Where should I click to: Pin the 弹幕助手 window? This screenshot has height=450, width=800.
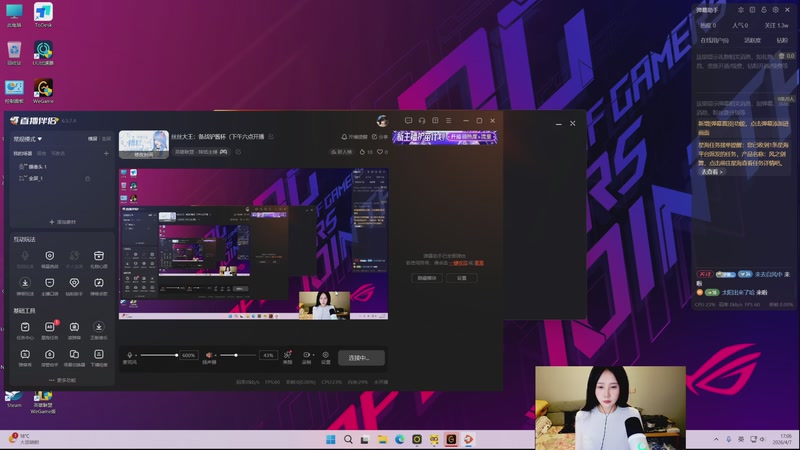tap(740, 10)
